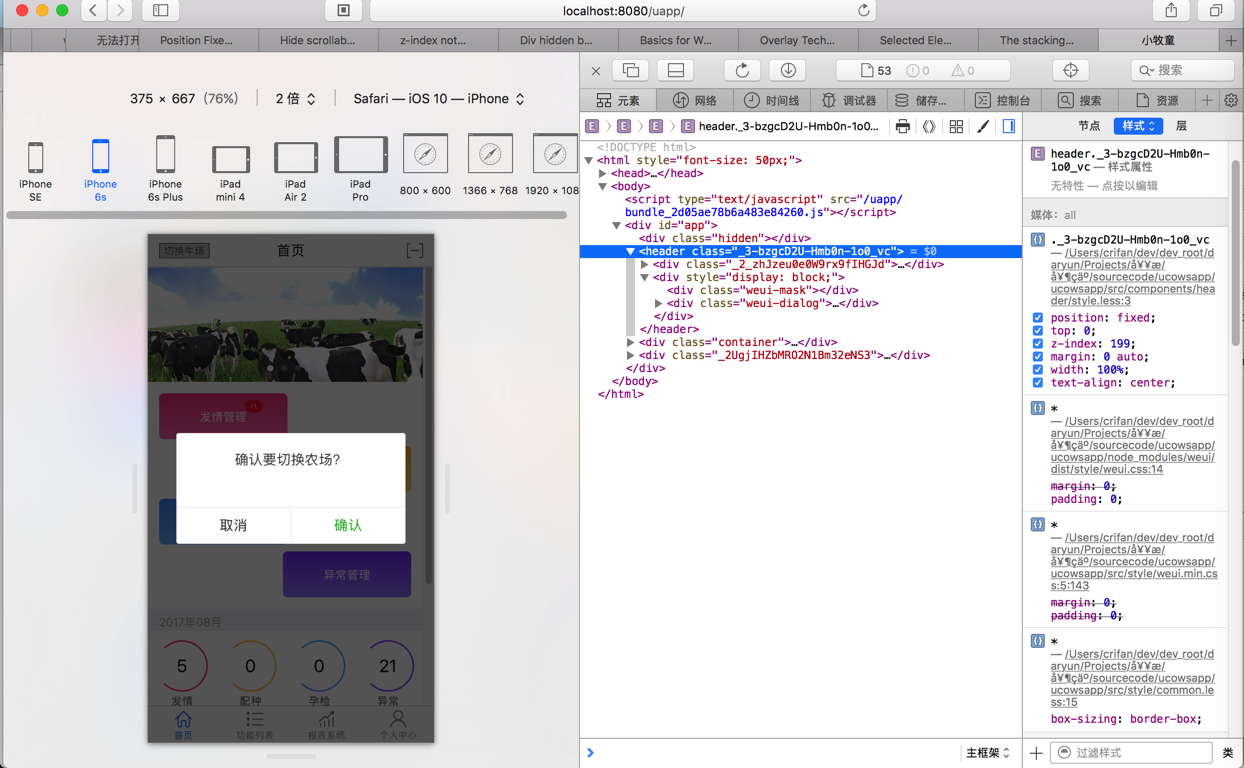Uncheck the z-index: 199 property checkbox
The width and height of the screenshot is (1244, 768).
pos(1038,344)
